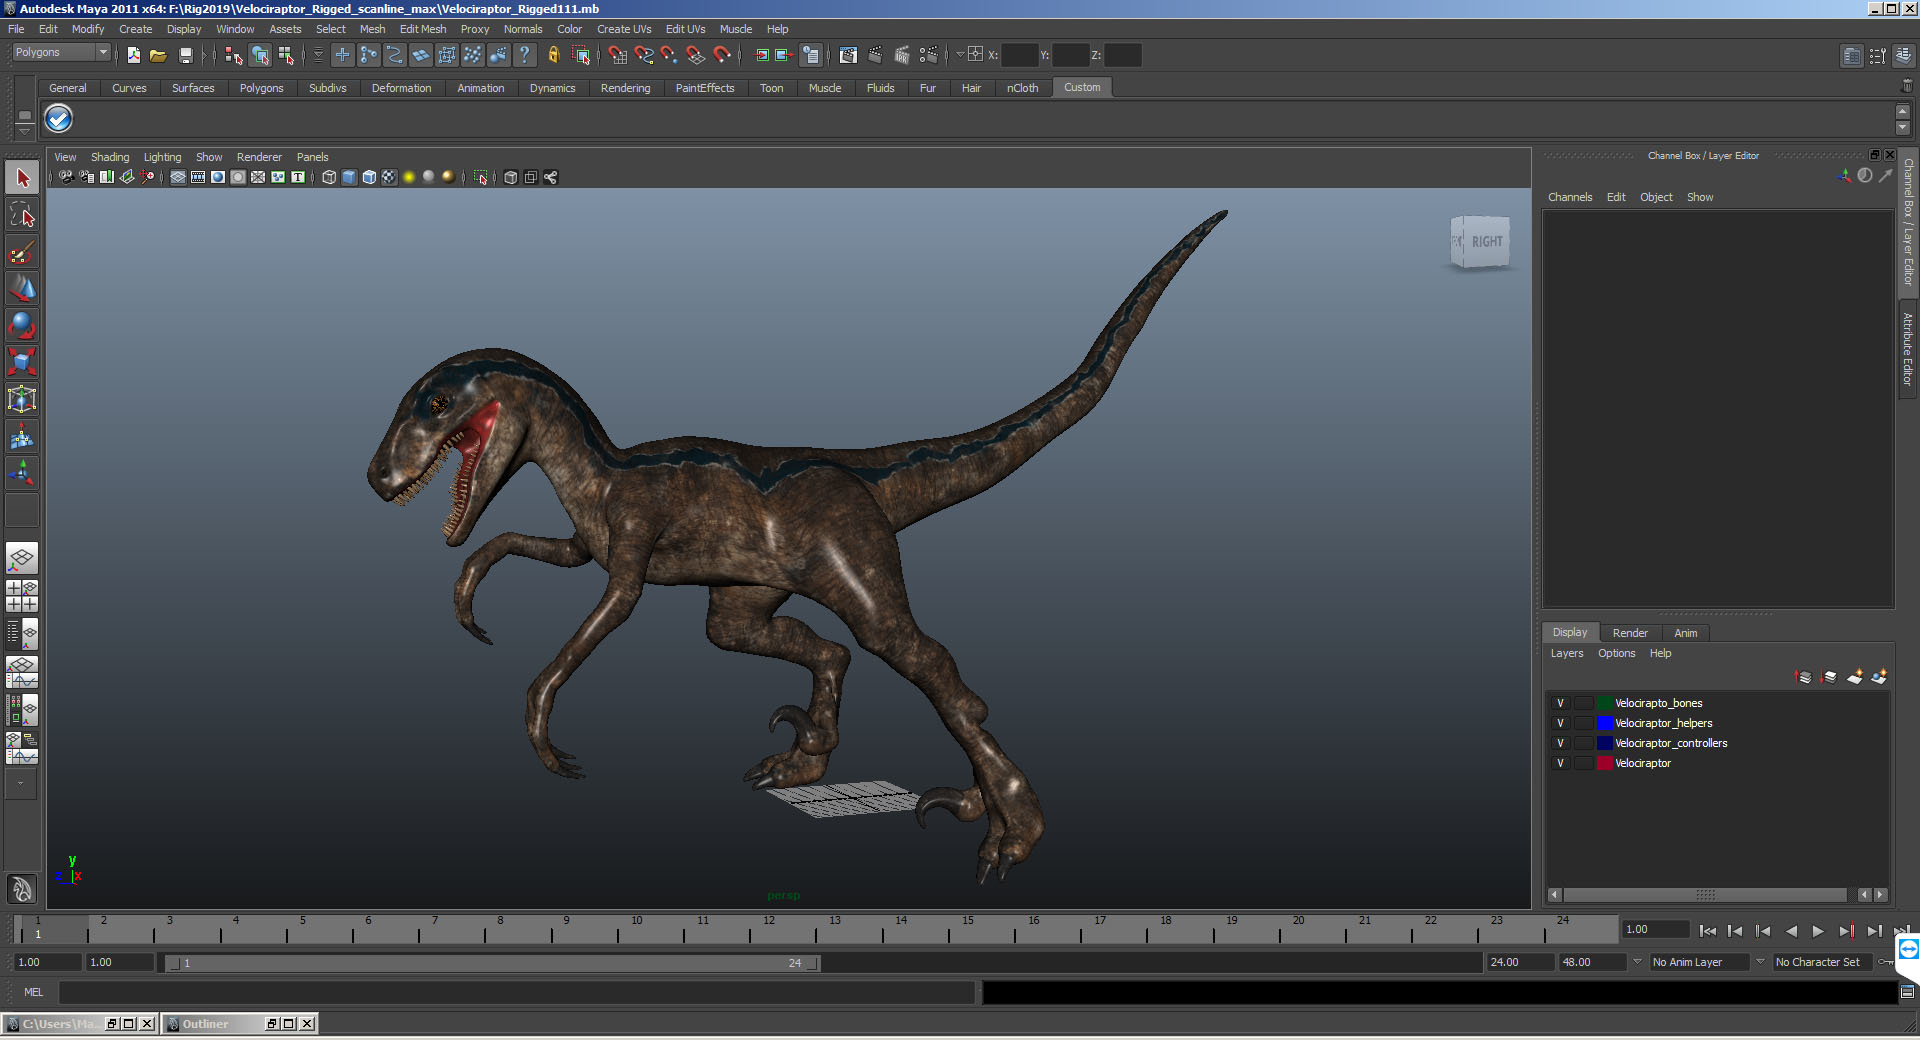
Task: Select the Lasso selection tool in toolbox
Action: [21, 215]
